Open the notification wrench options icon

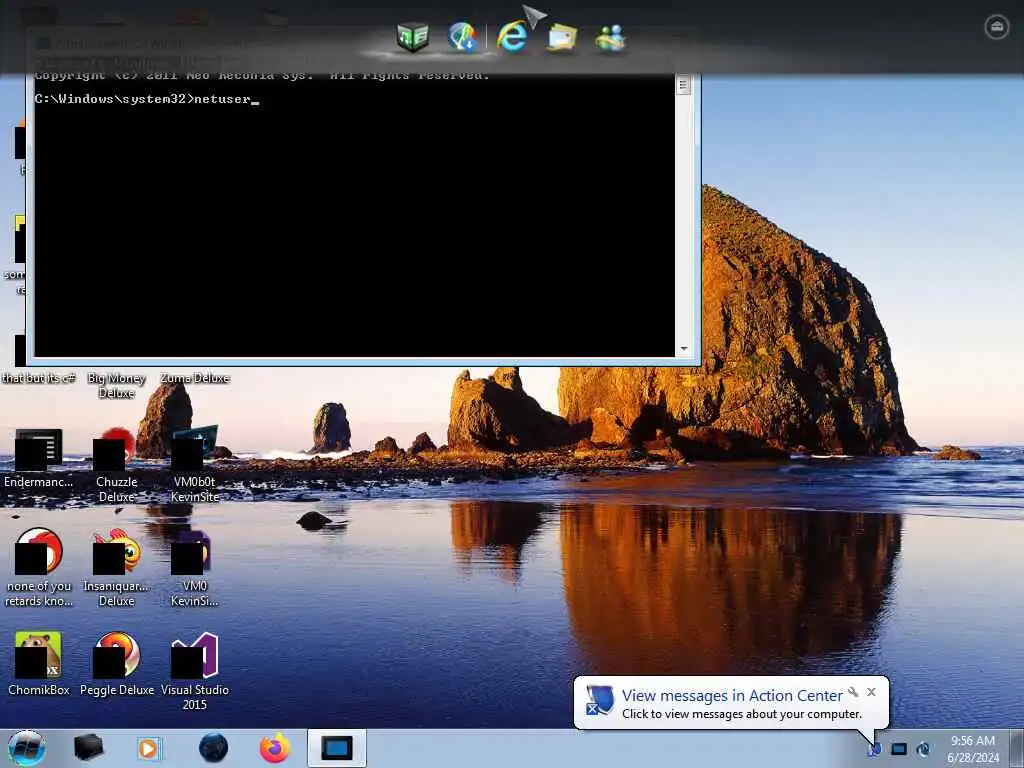[853, 692]
